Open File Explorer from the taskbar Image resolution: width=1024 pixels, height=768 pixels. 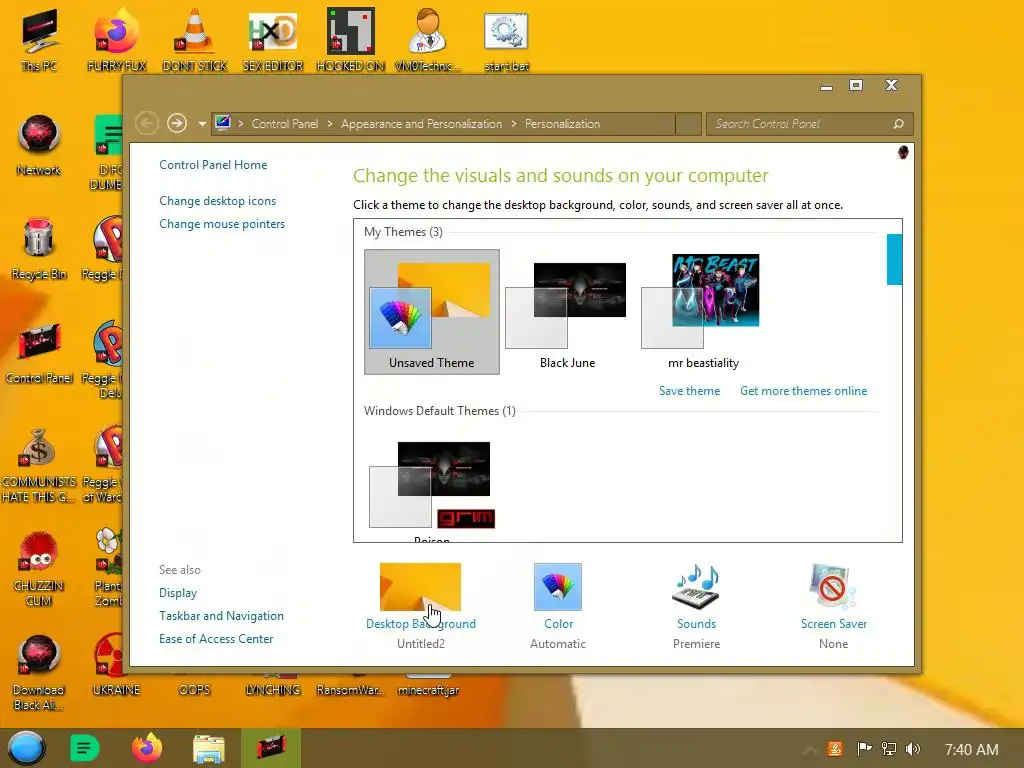pyautogui.click(x=209, y=748)
